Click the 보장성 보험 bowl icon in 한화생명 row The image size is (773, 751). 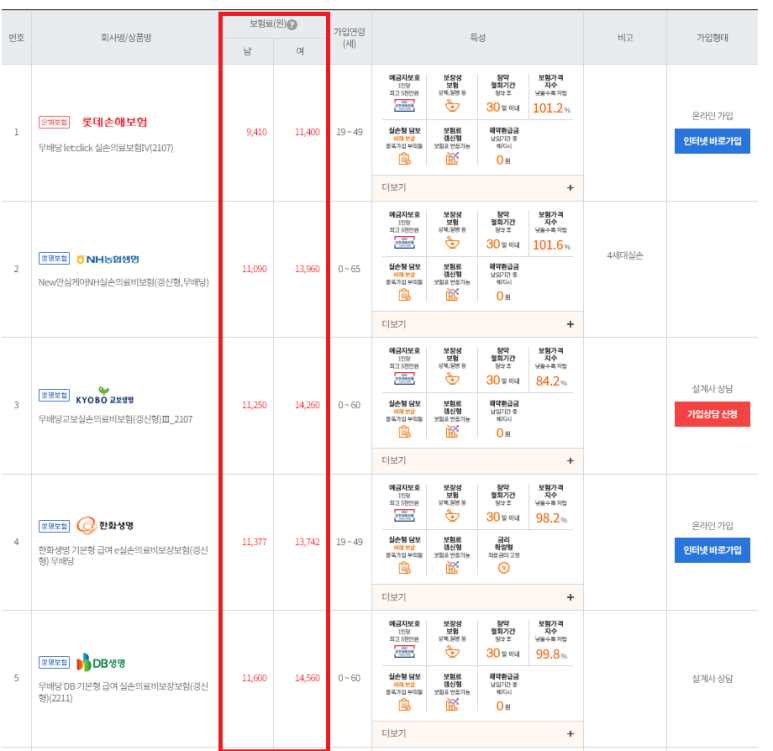coord(452,515)
